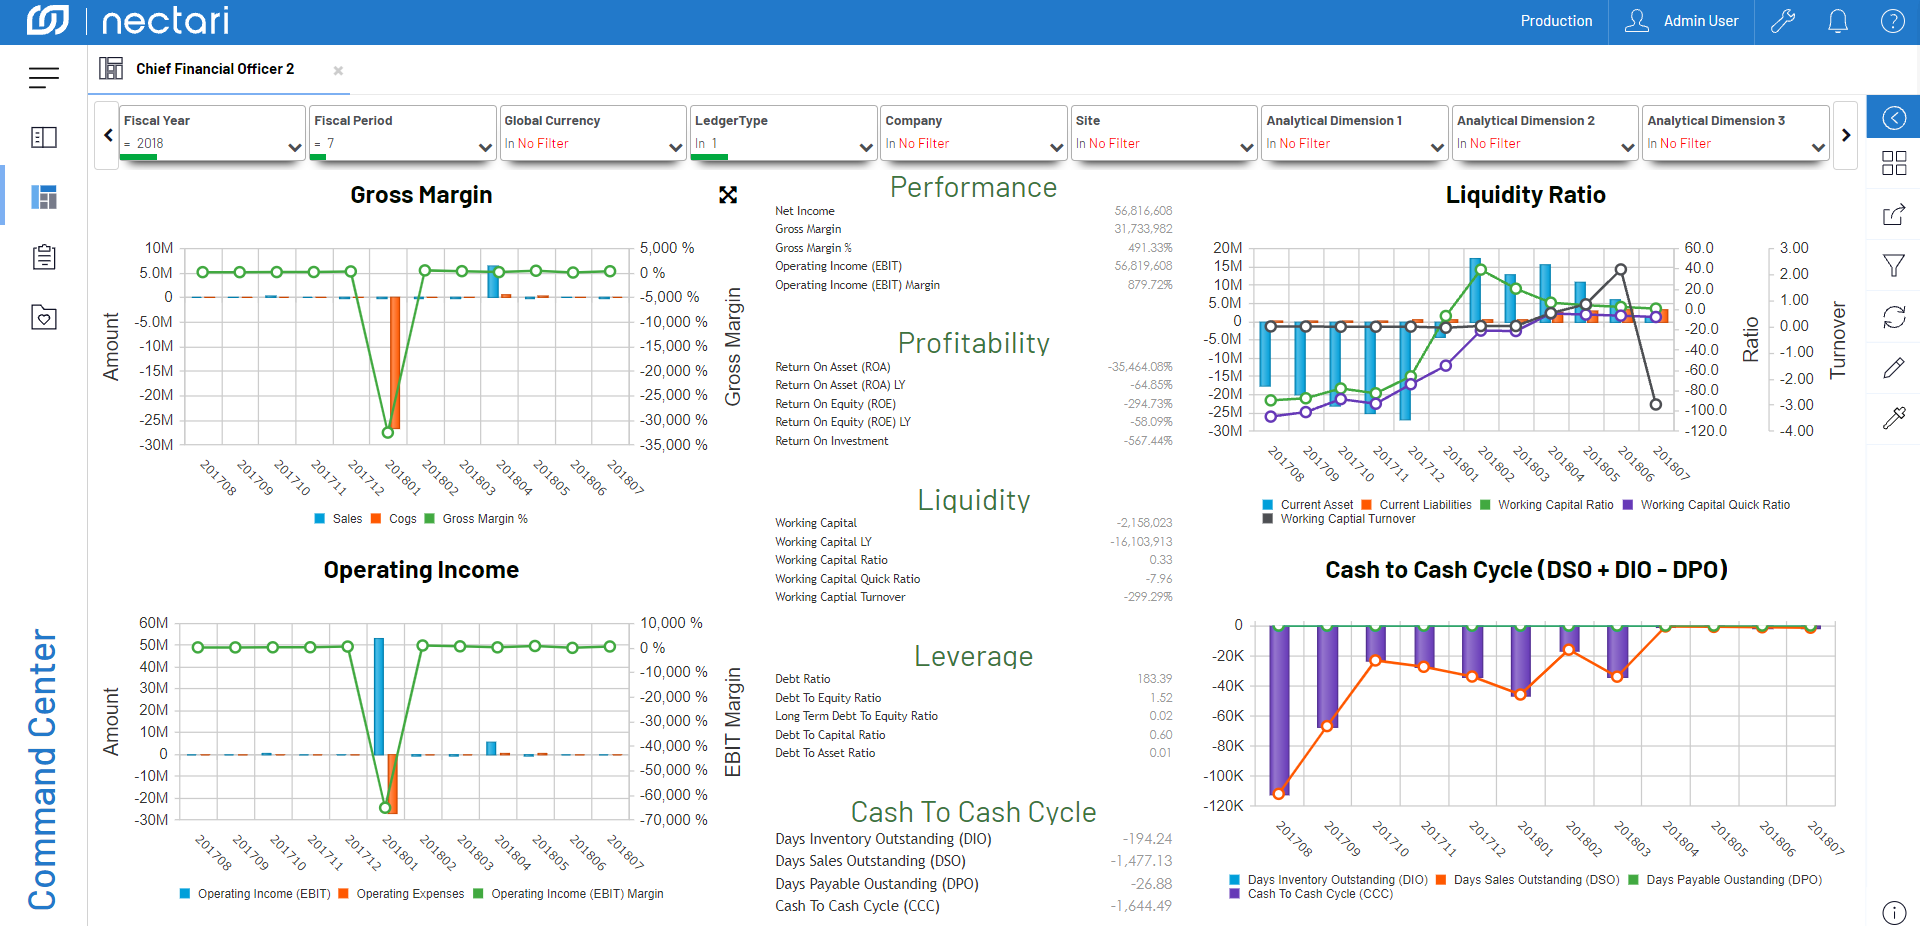This screenshot has height=926, width=1920.
Task: Select the pencil edit icon
Action: tap(1893, 368)
